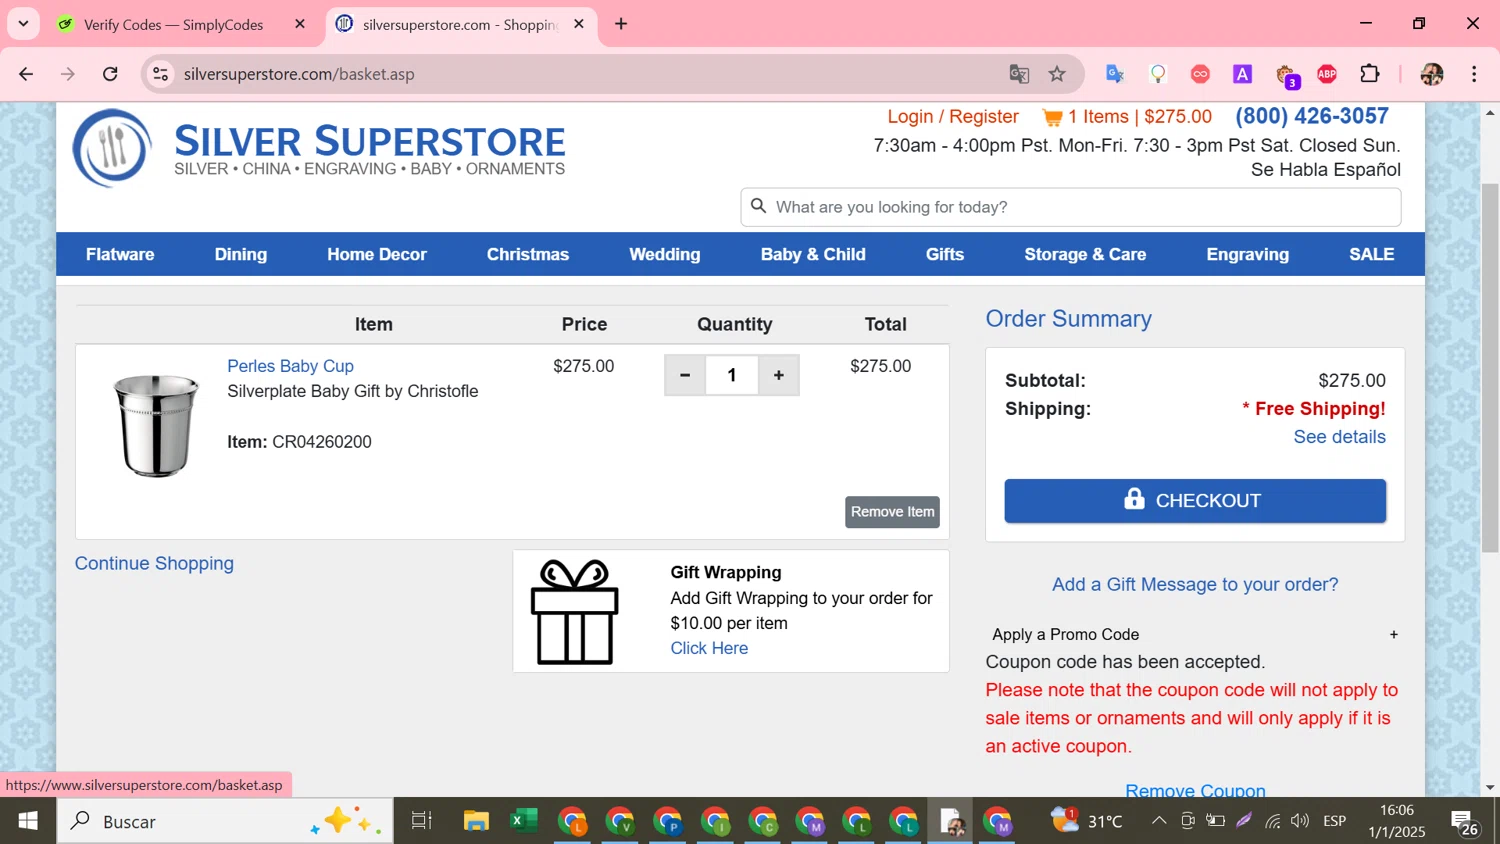Image resolution: width=1500 pixels, height=844 pixels.
Task: Open the SALE menu
Action: [1372, 254]
